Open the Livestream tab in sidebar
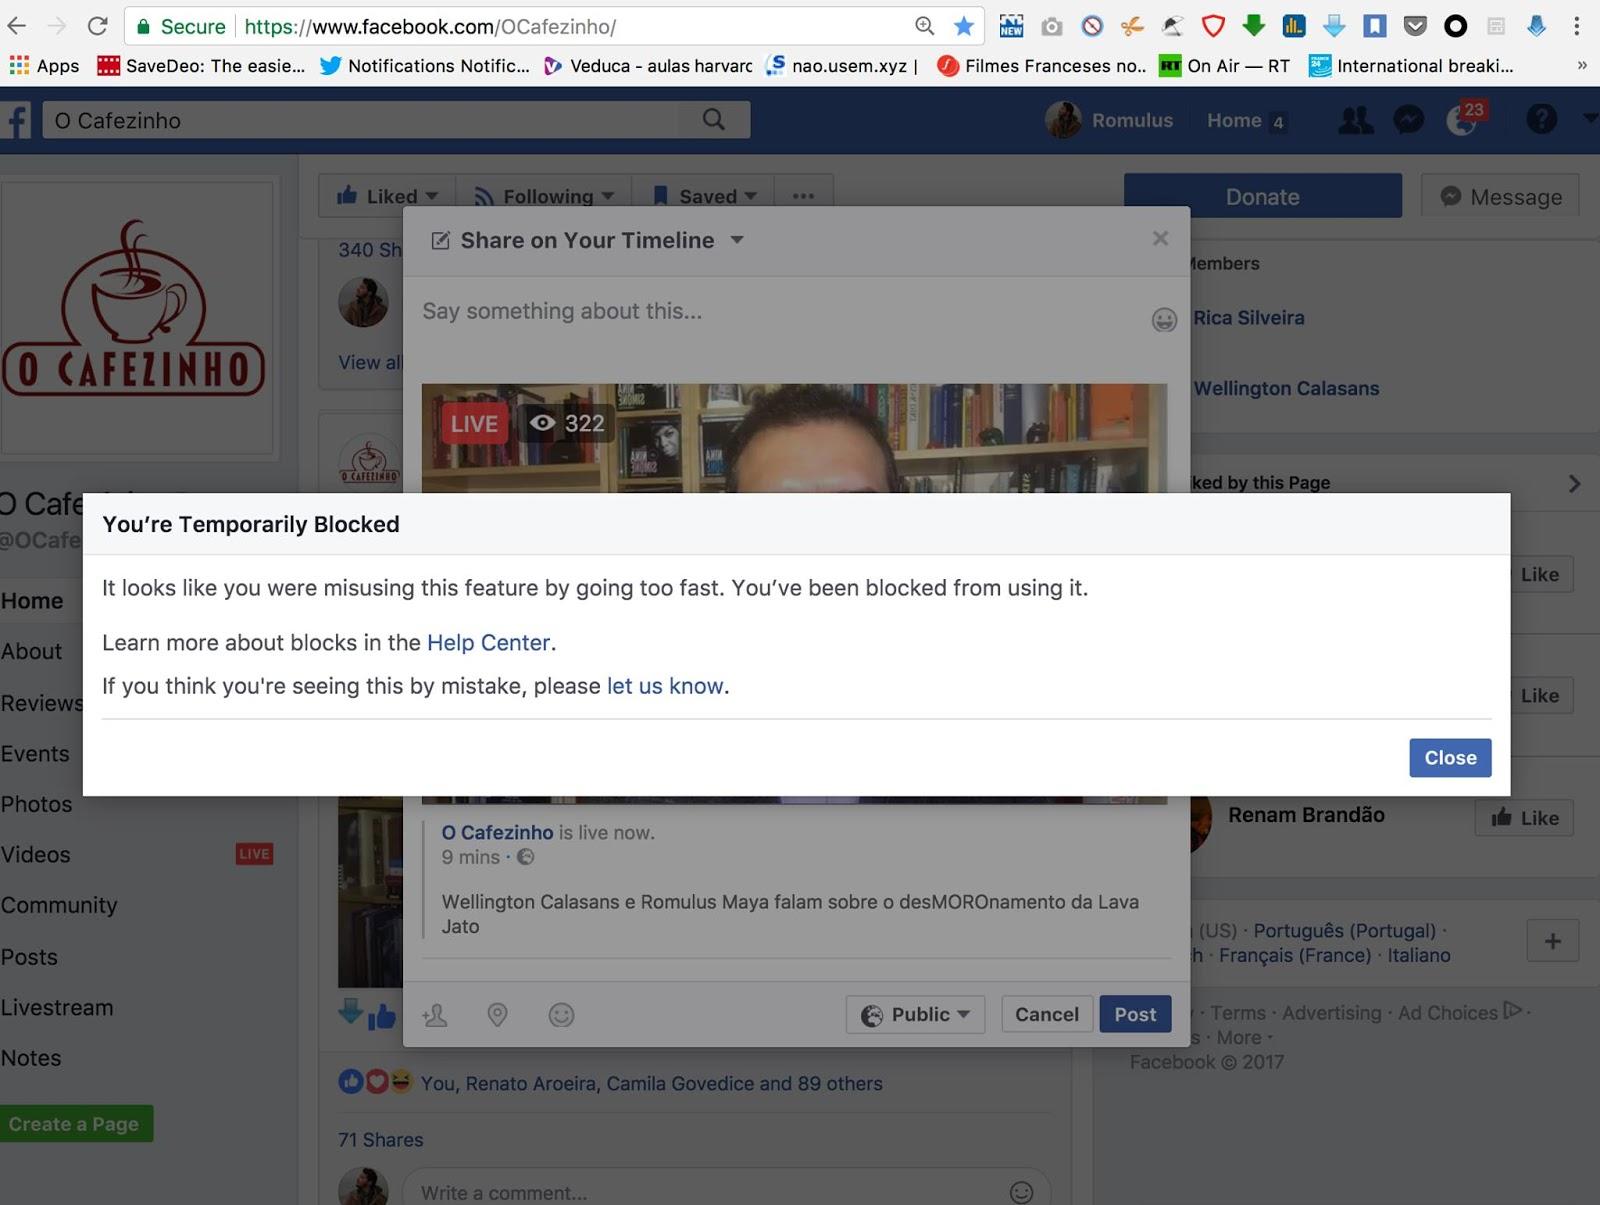1600x1205 pixels. [57, 1008]
